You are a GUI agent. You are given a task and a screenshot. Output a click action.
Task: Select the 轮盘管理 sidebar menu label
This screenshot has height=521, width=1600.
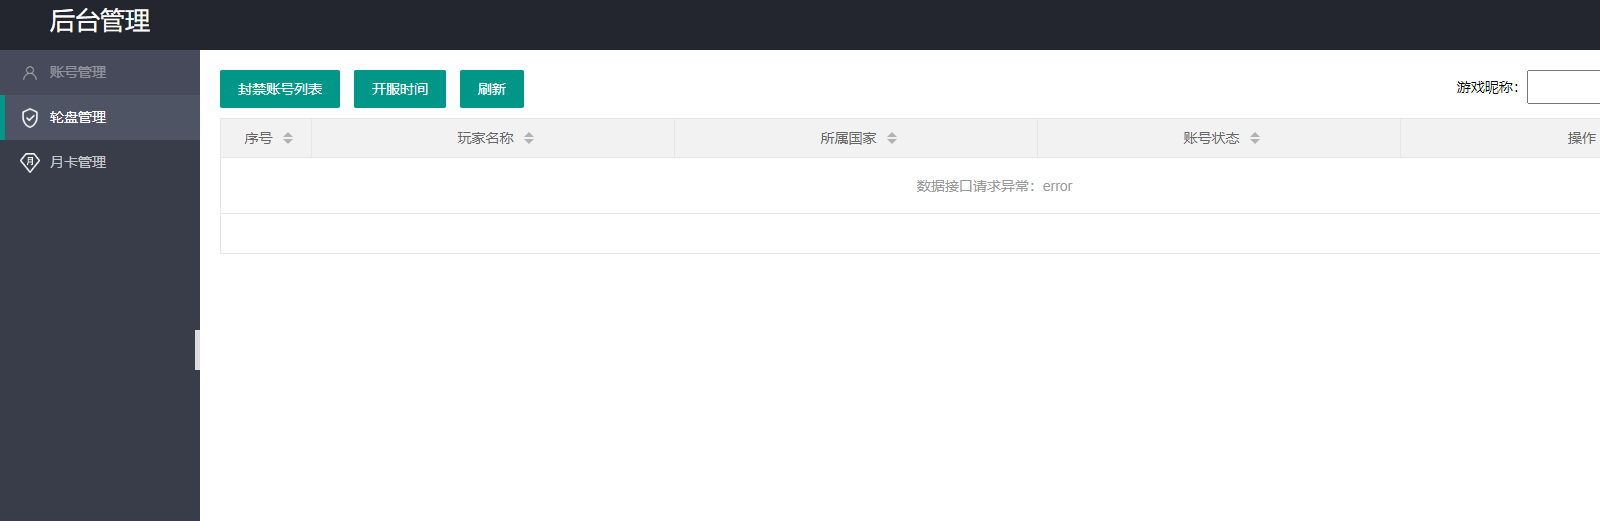click(78, 118)
